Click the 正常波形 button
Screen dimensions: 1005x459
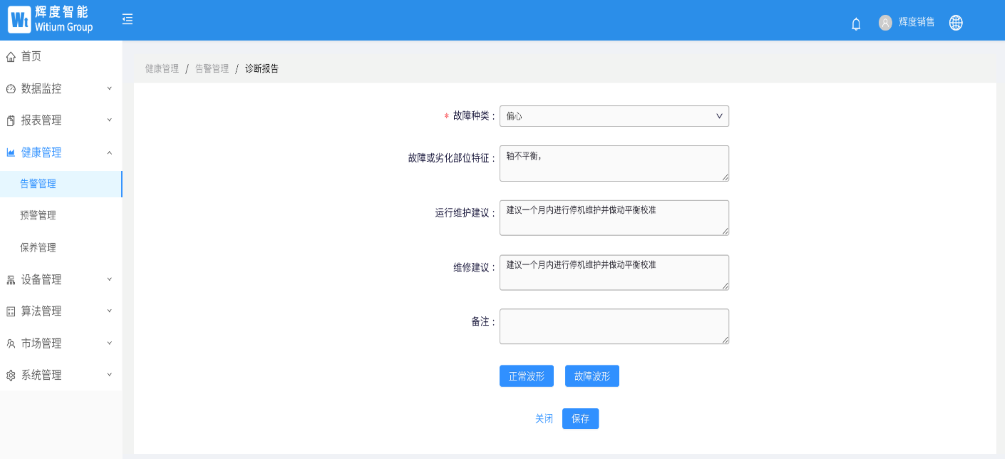526,376
